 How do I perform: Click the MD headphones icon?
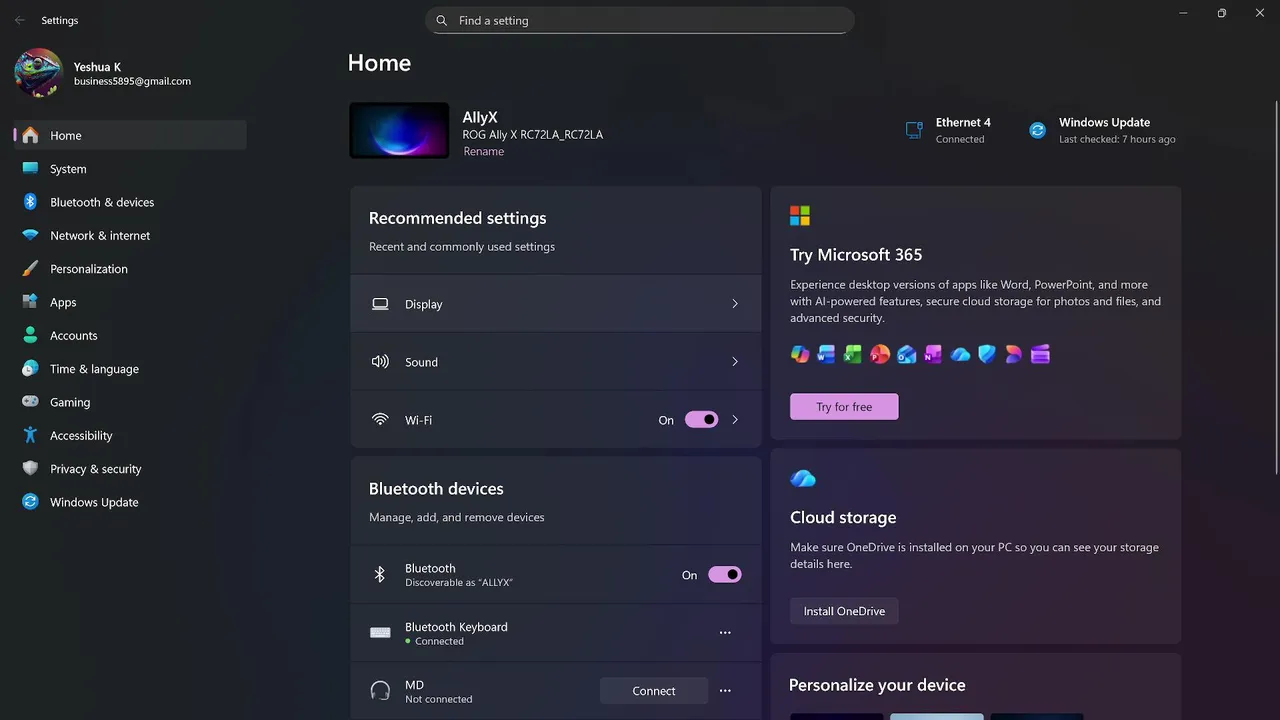380,691
